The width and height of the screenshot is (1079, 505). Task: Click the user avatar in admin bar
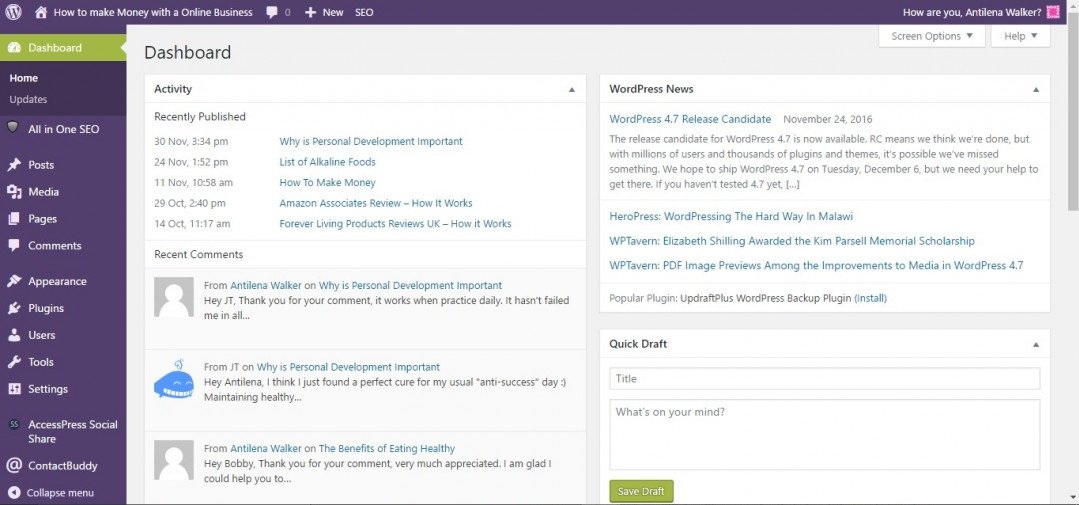(1053, 12)
